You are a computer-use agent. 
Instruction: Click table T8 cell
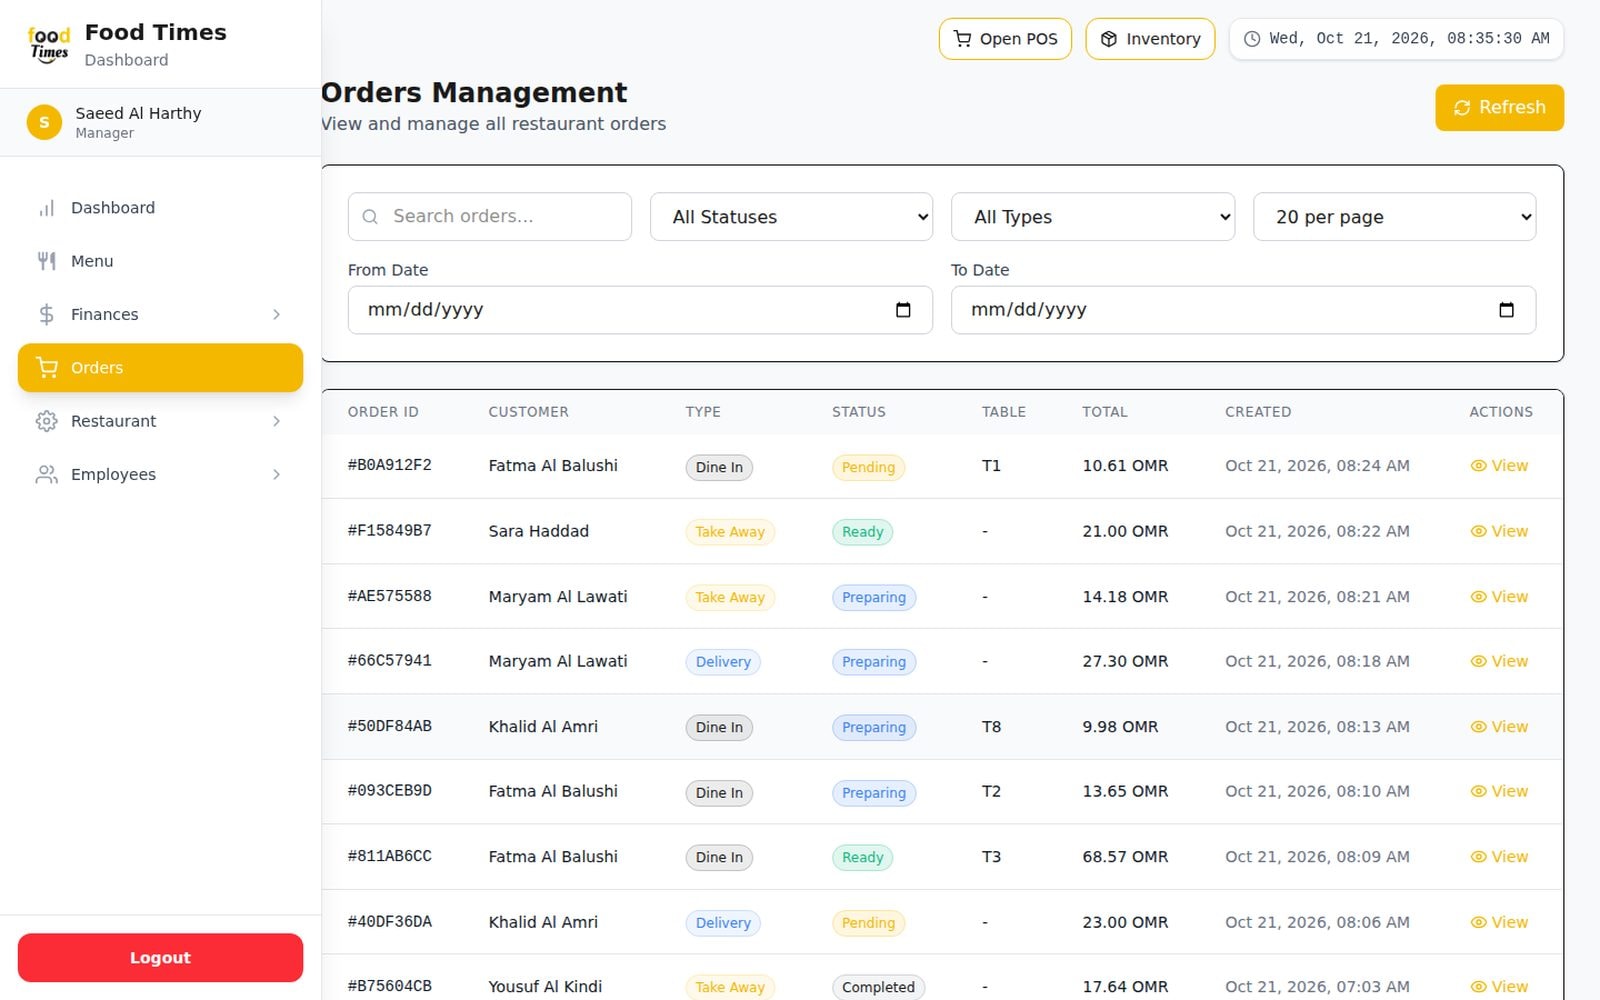tap(991, 727)
